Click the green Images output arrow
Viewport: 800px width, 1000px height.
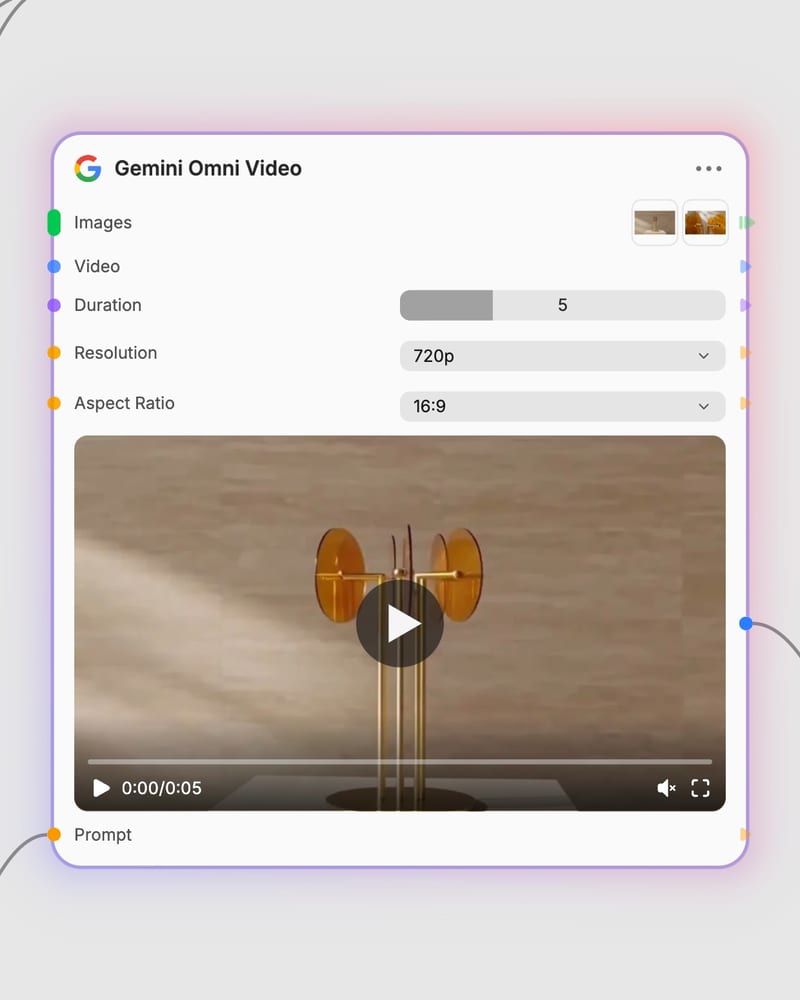coord(746,223)
